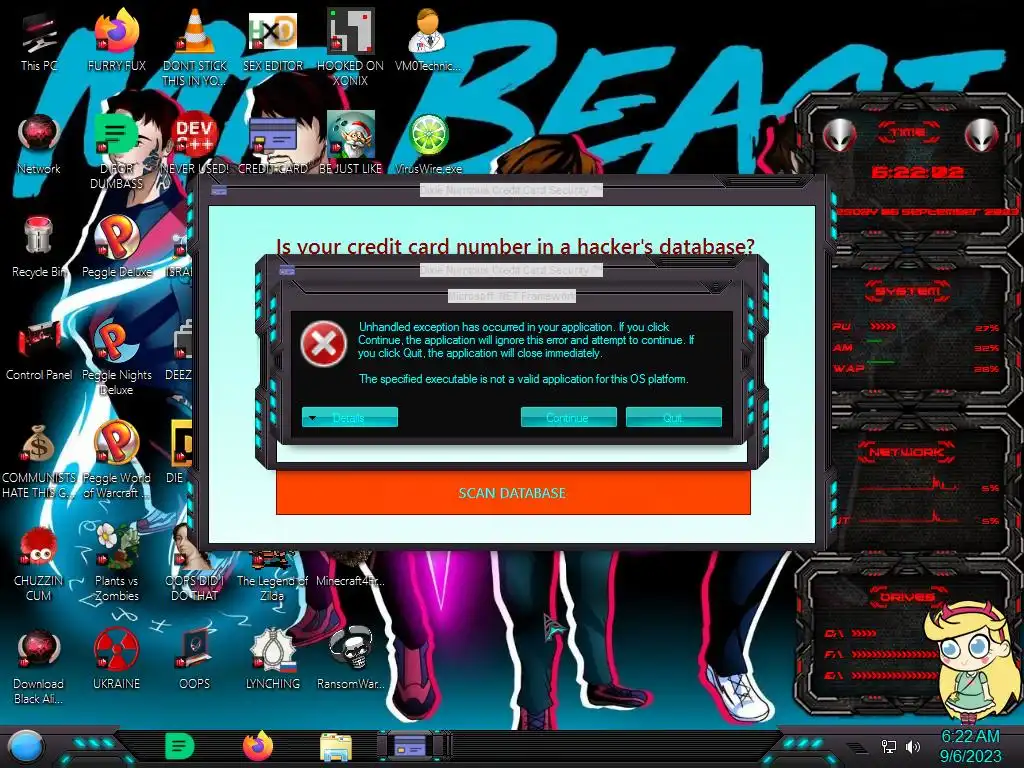Image resolution: width=1024 pixels, height=768 pixels.
Task: Open the VirusWire.exe lime icon
Action: click(x=428, y=145)
